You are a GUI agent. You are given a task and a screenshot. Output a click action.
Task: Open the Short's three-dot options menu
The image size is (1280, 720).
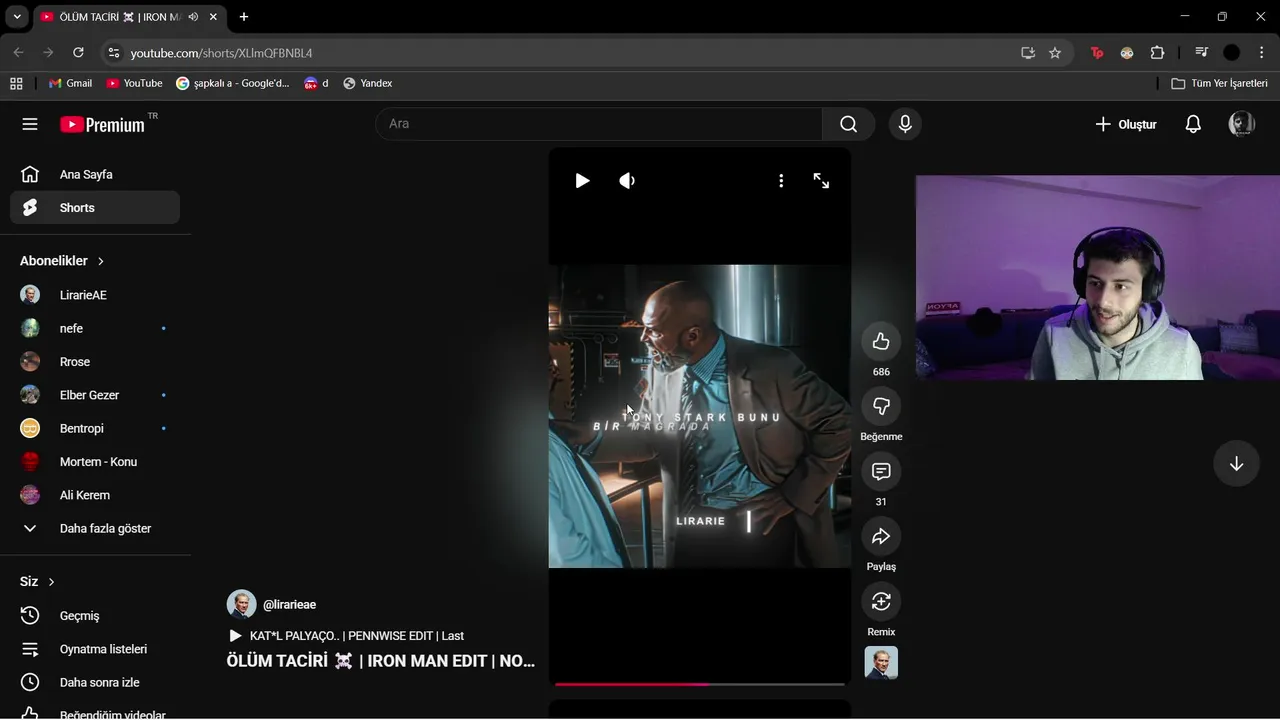coord(781,181)
